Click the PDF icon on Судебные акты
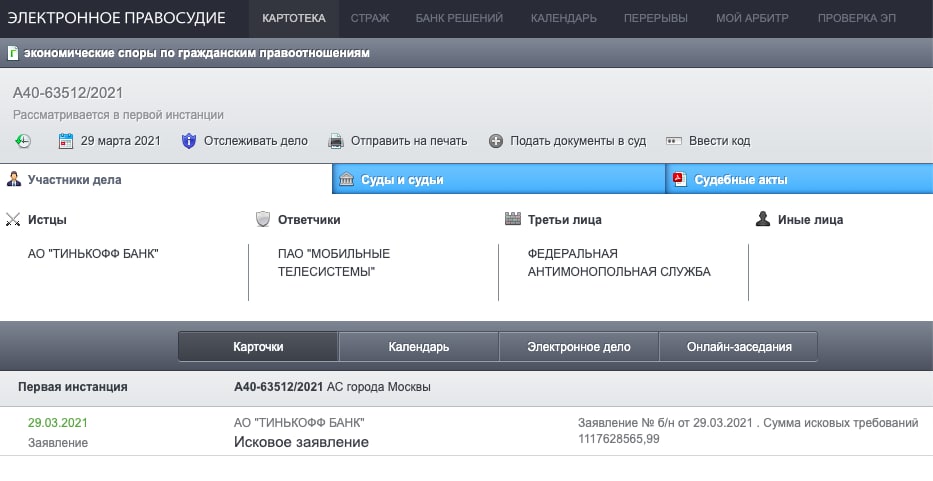The height and width of the screenshot is (481, 933). point(680,179)
